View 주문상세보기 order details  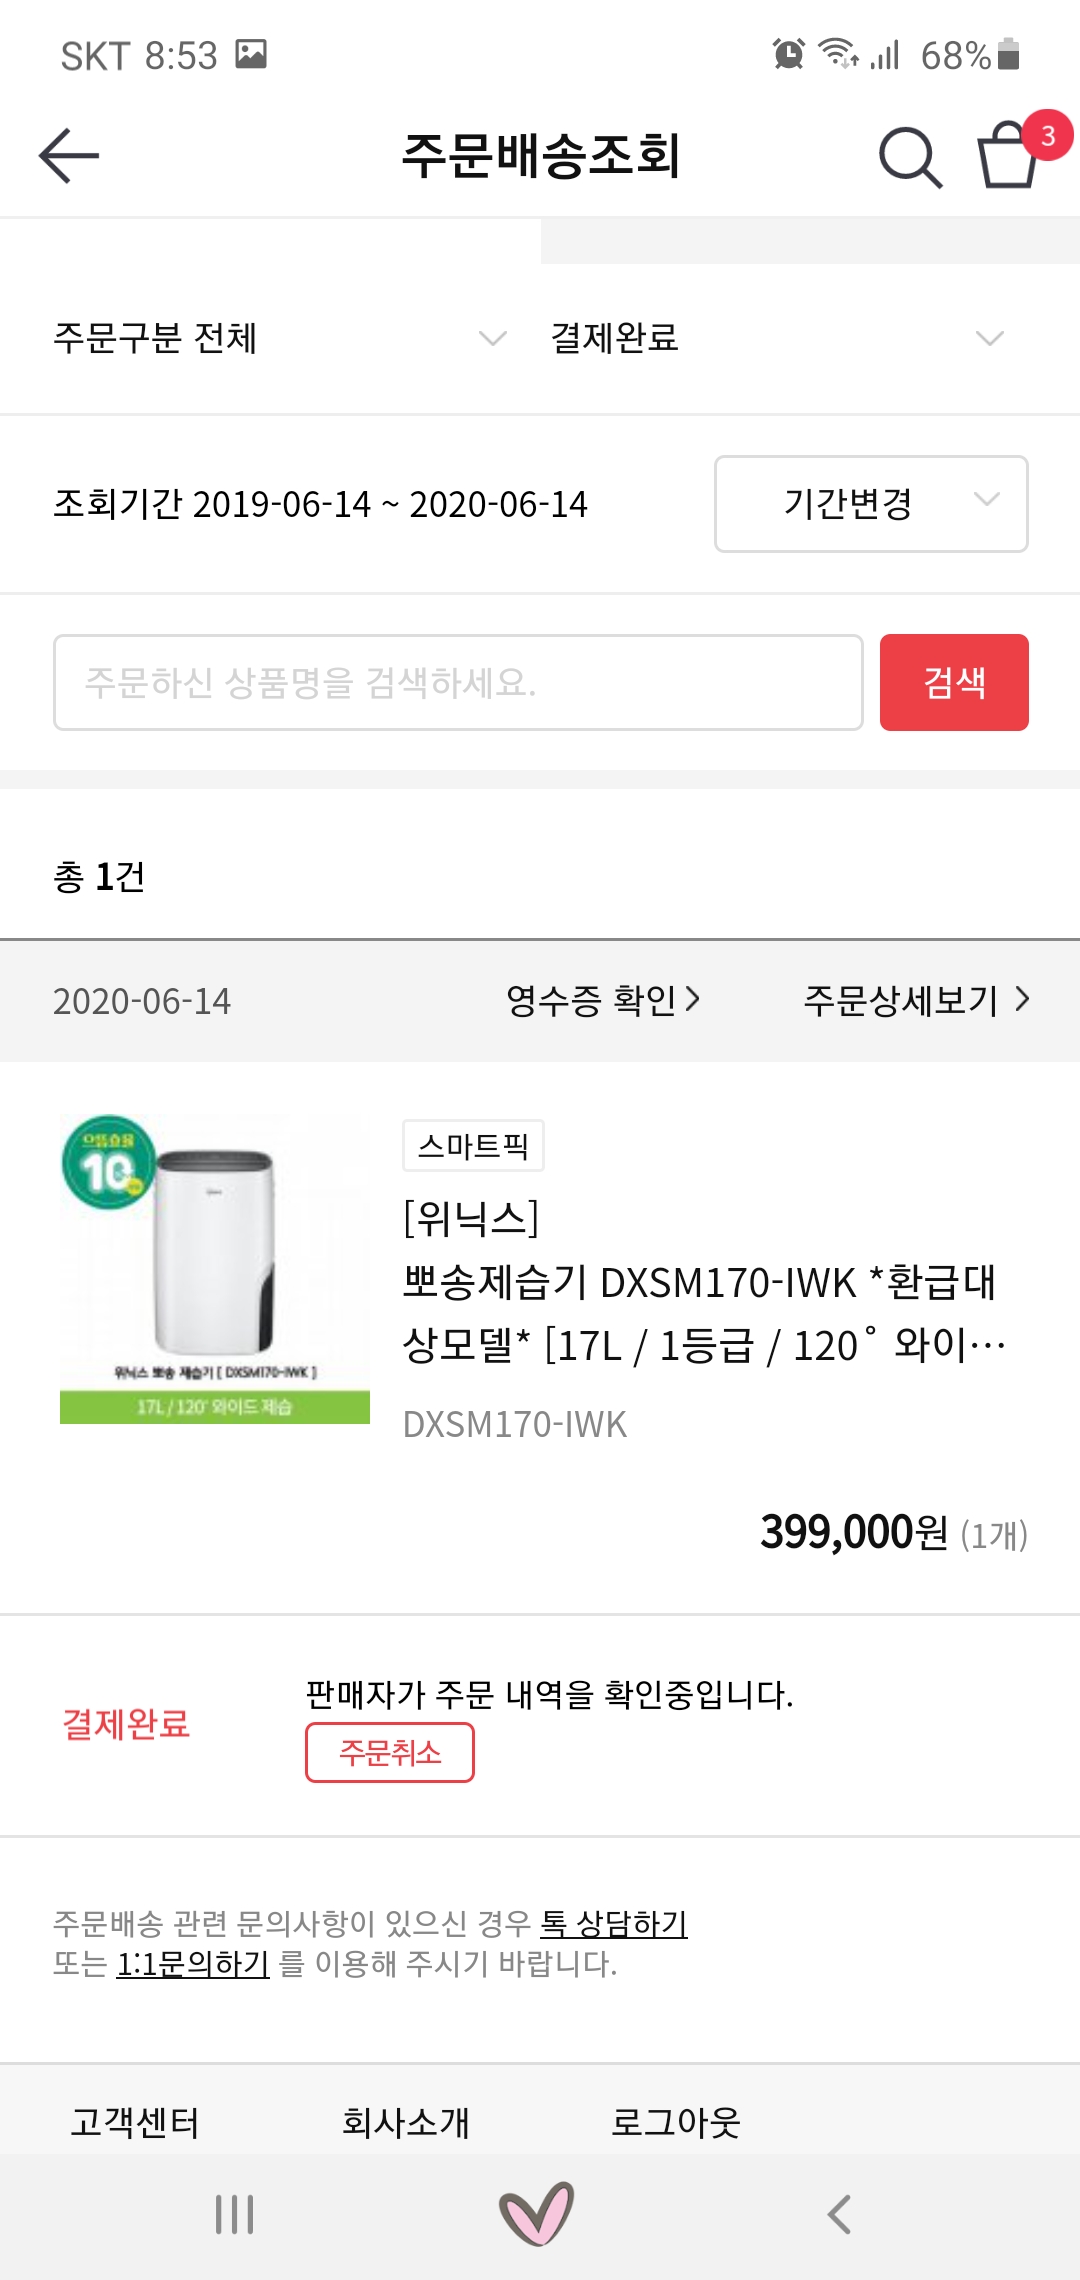pyautogui.click(x=916, y=1000)
